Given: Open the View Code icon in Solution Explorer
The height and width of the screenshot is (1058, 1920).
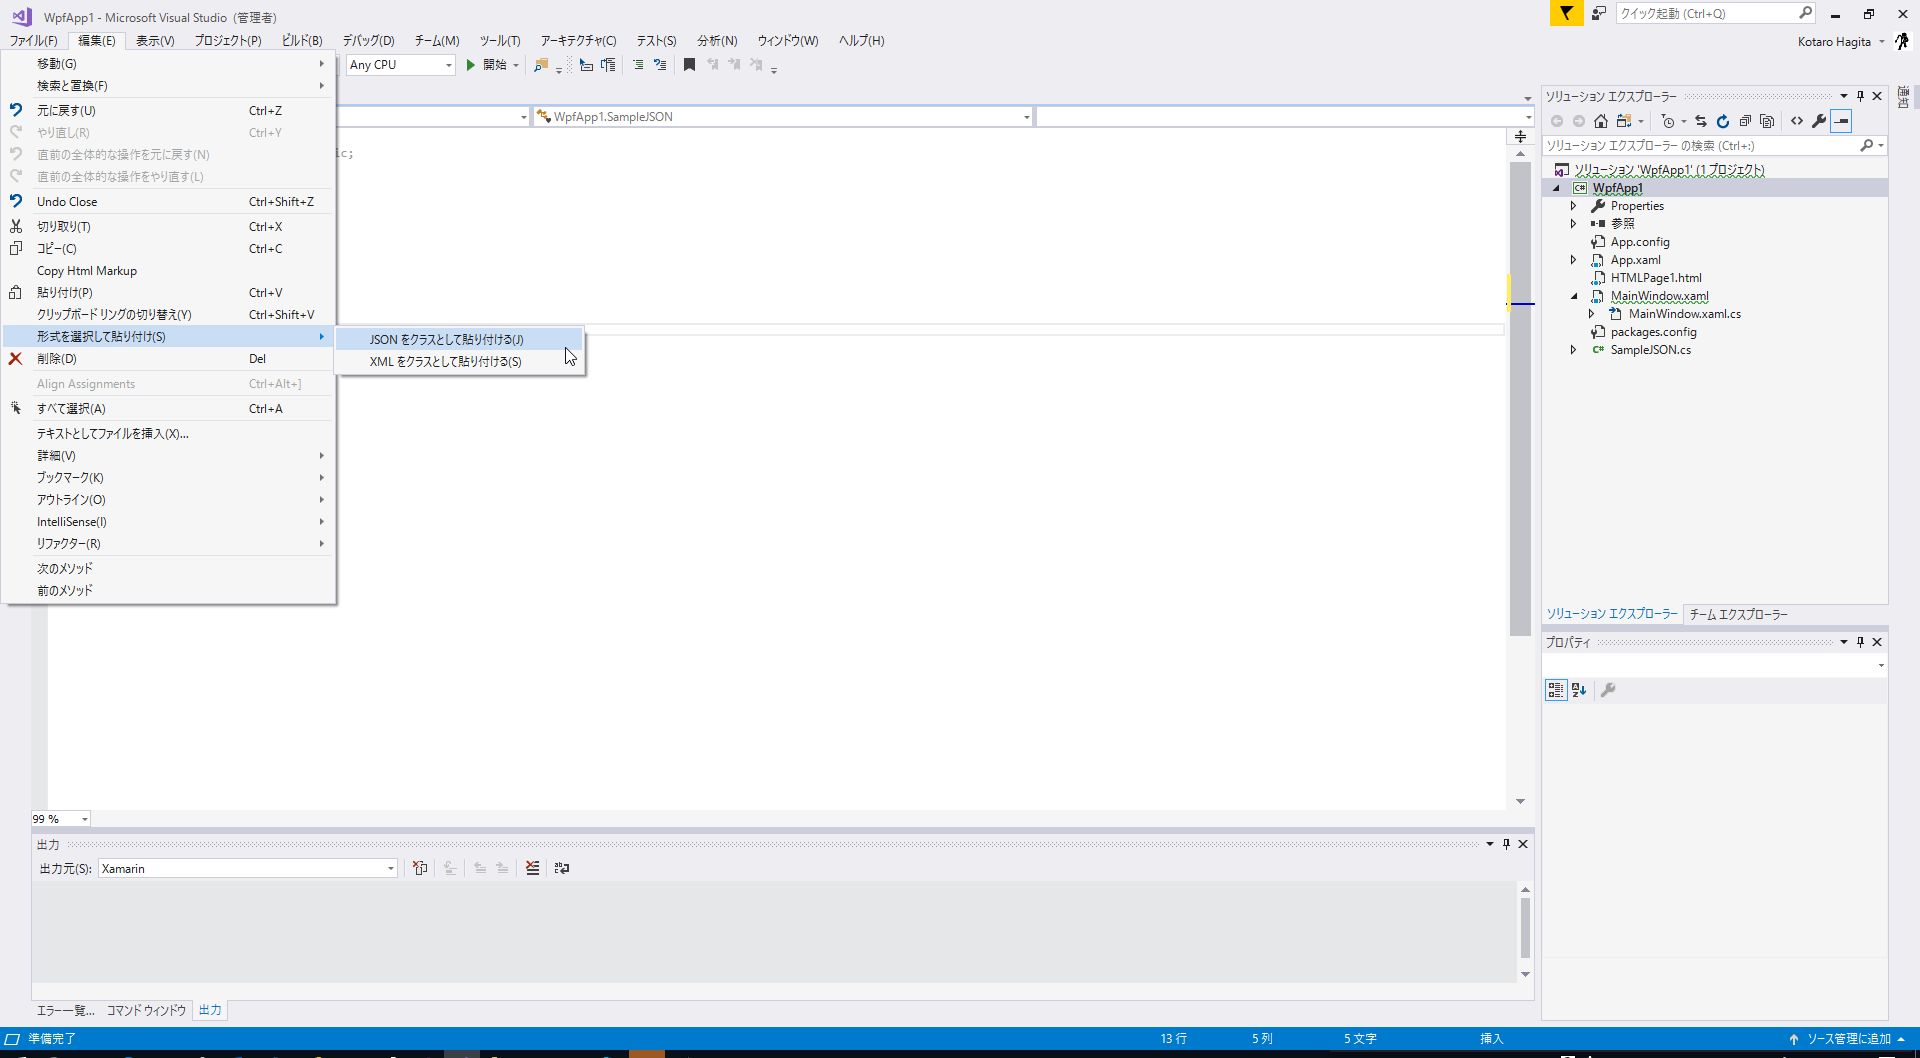Looking at the screenshot, I should click(x=1797, y=121).
